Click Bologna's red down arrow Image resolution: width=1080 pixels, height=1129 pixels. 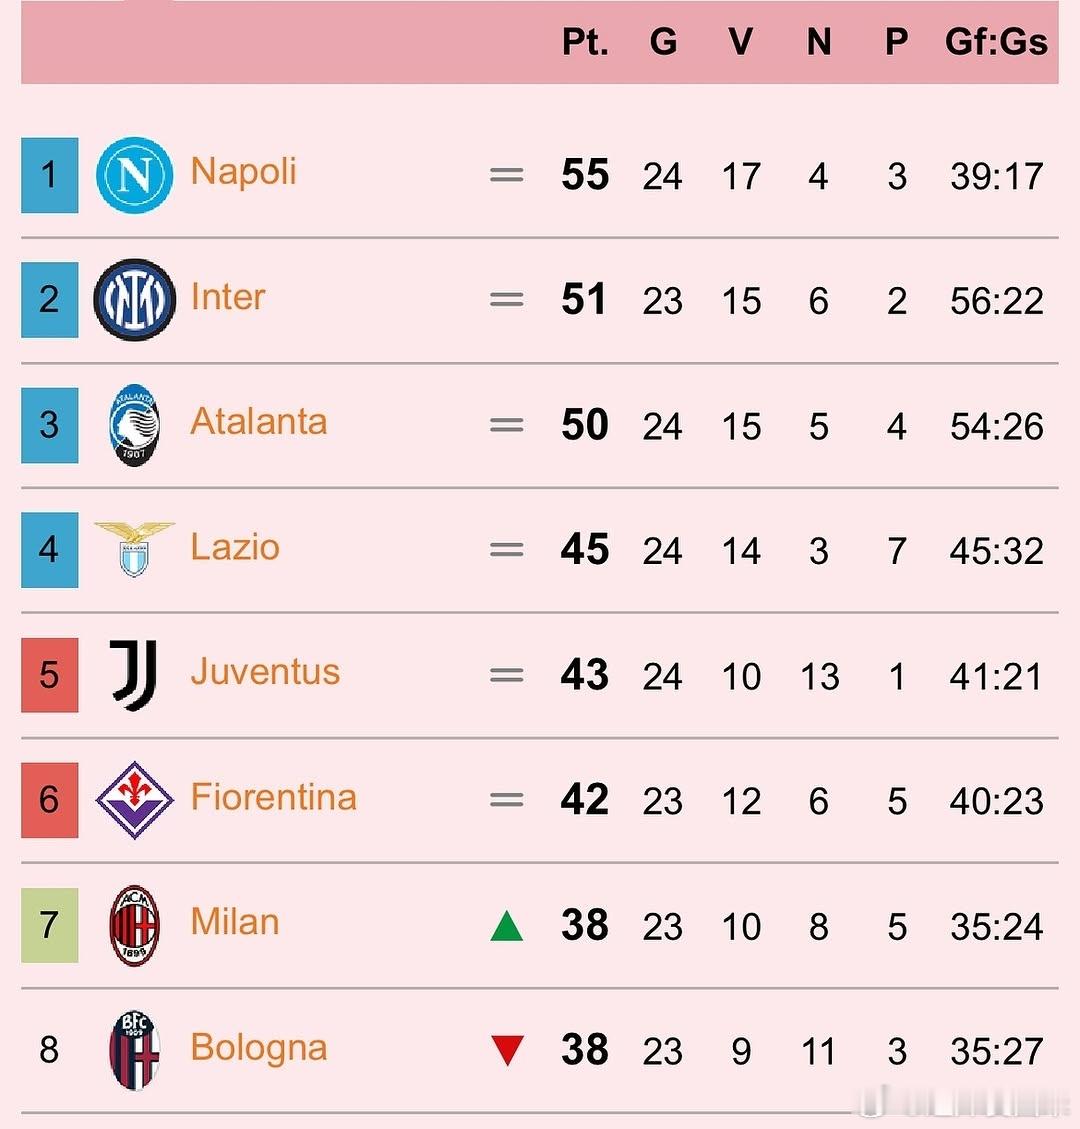pyautogui.click(x=507, y=1051)
